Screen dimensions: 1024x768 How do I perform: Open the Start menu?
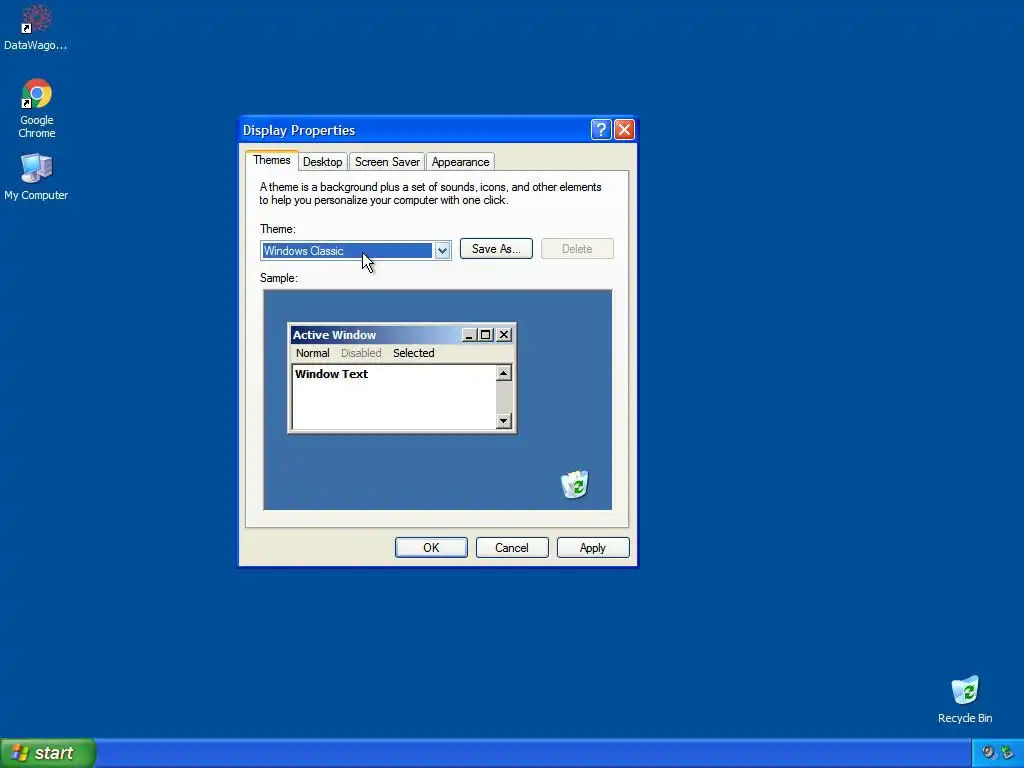[48, 753]
